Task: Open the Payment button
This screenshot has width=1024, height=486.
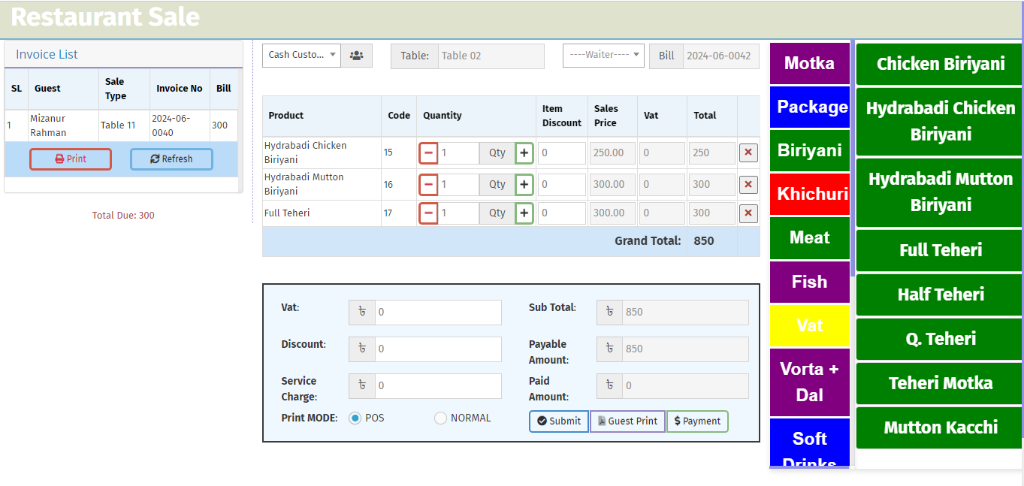Action: 697,421
